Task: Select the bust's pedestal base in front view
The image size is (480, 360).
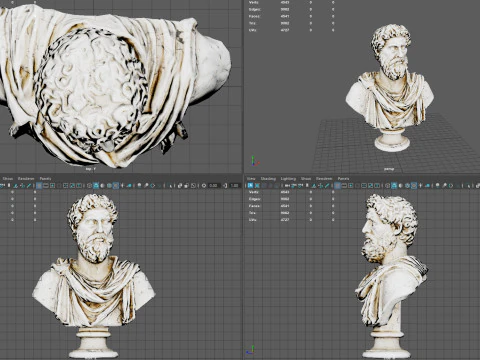Action: coord(93,343)
